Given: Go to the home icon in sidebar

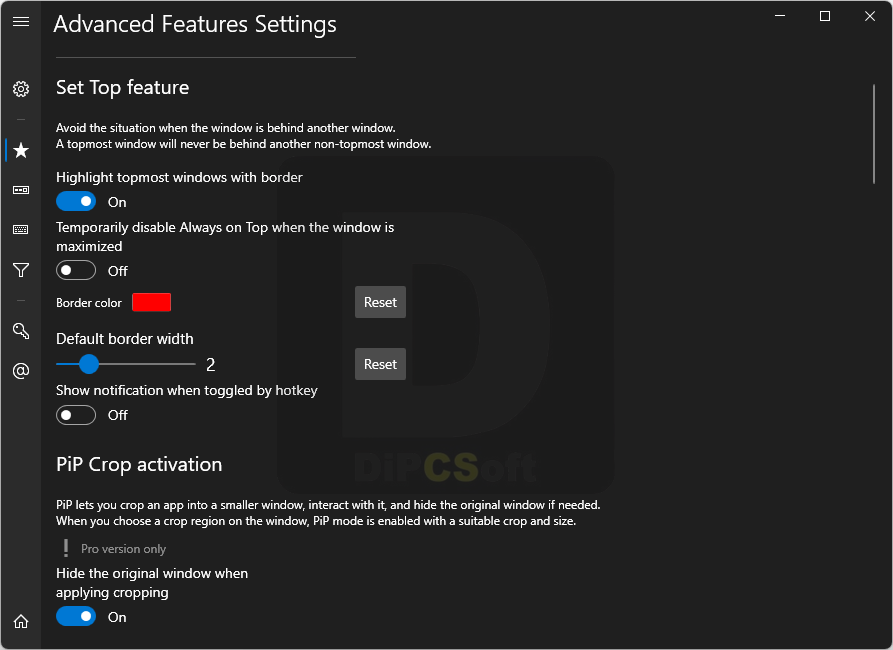Looking at the screenshot, I should coord(21,622).
